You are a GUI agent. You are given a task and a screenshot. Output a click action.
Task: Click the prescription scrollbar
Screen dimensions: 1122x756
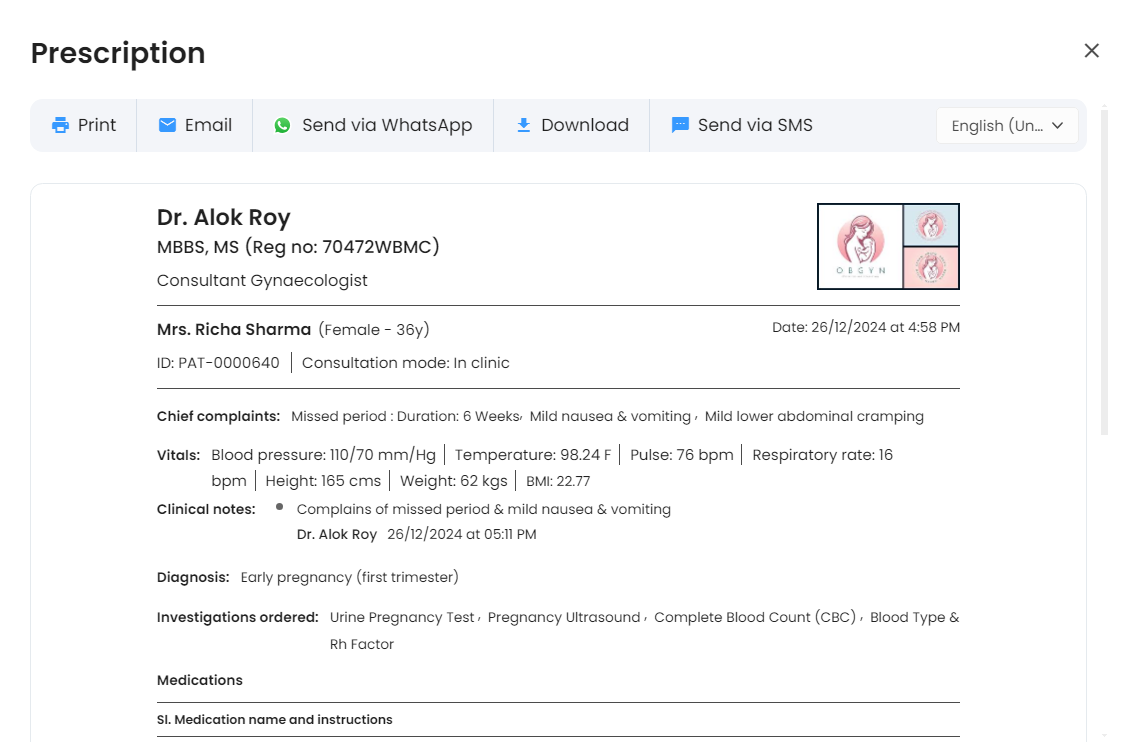1104,270
